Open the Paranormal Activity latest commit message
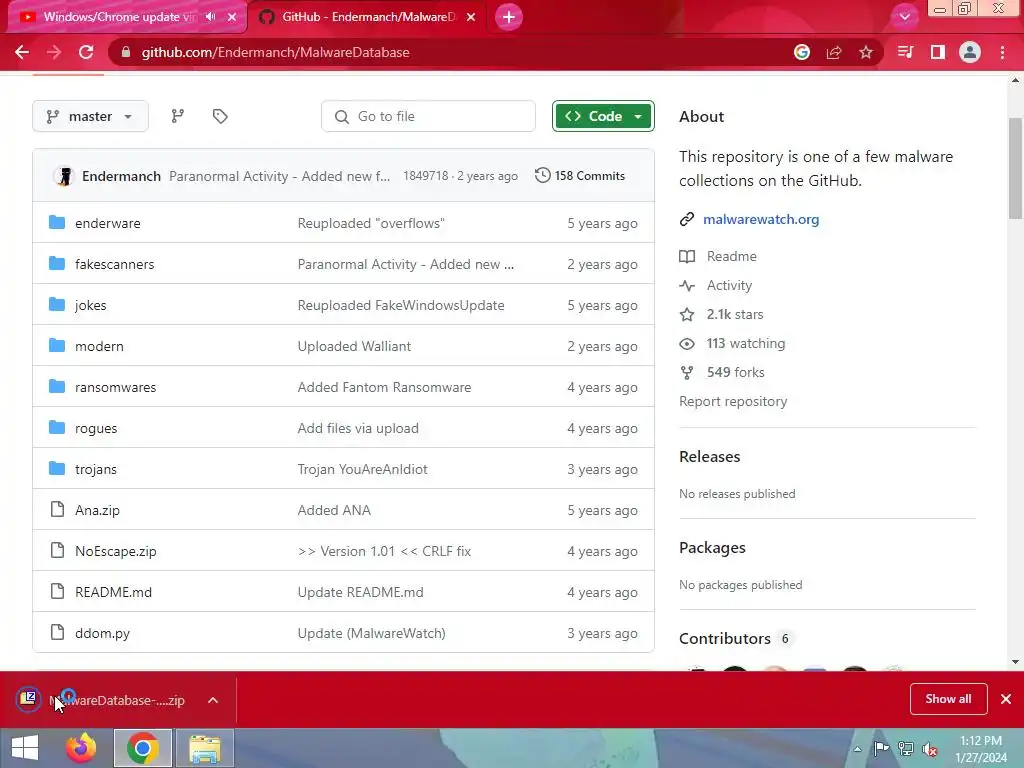The image size is (1024, 768). pyautogui.click(x=280, y=176)
